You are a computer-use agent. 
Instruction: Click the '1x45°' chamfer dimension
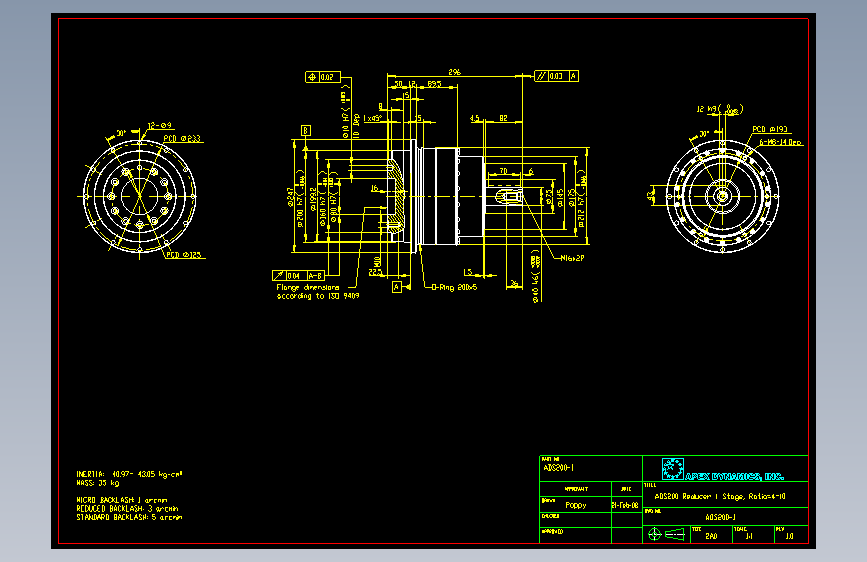(372, 118)
